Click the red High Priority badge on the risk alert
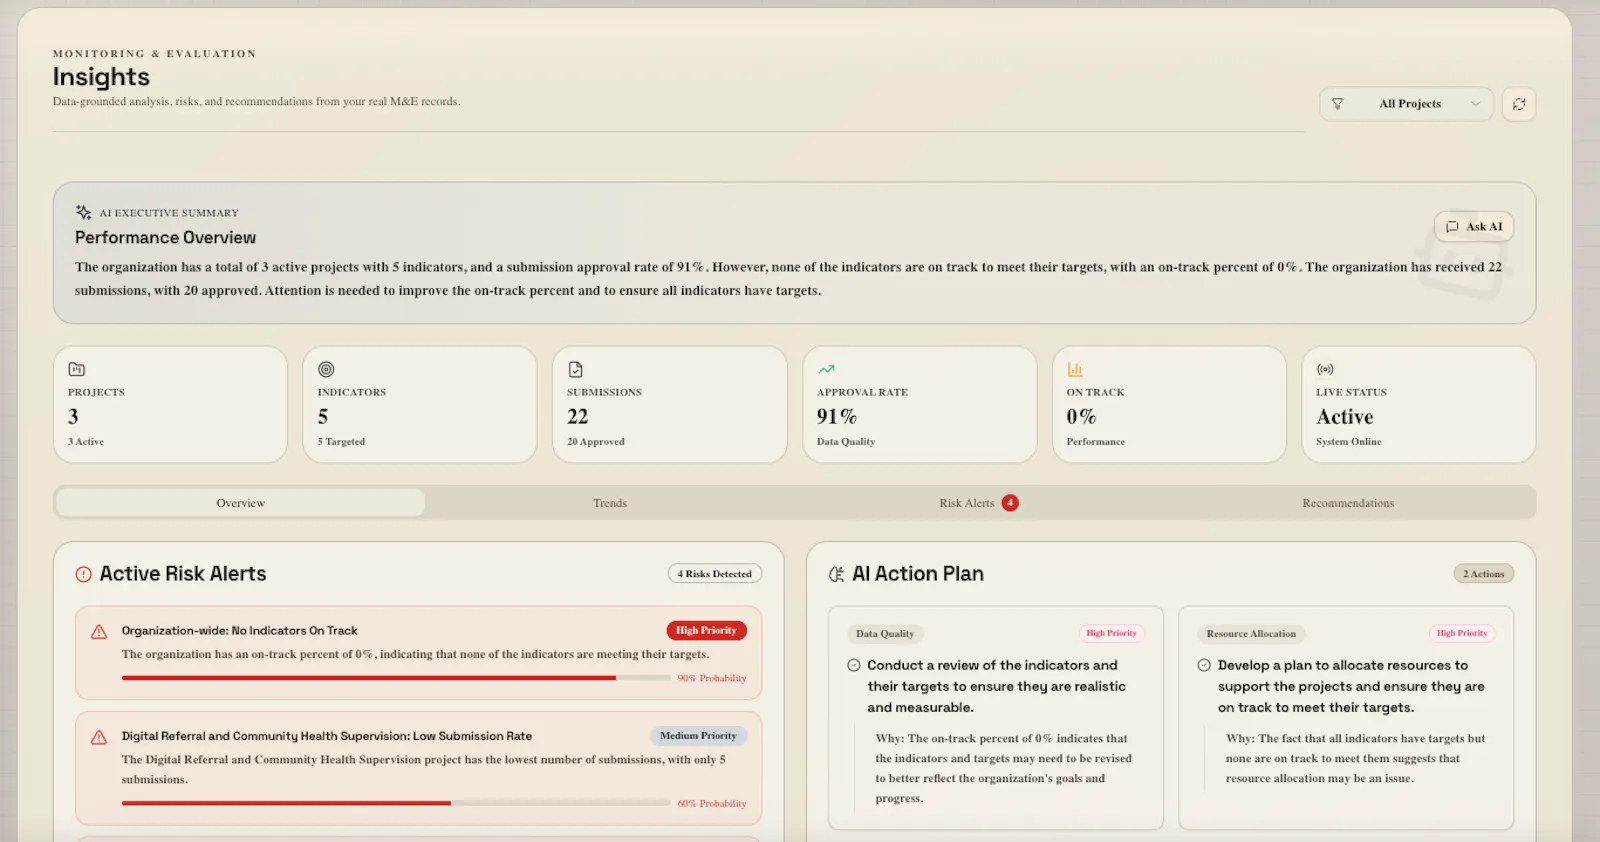Image resolution: width=1600 pixels, height=842 pixels. 706,630
